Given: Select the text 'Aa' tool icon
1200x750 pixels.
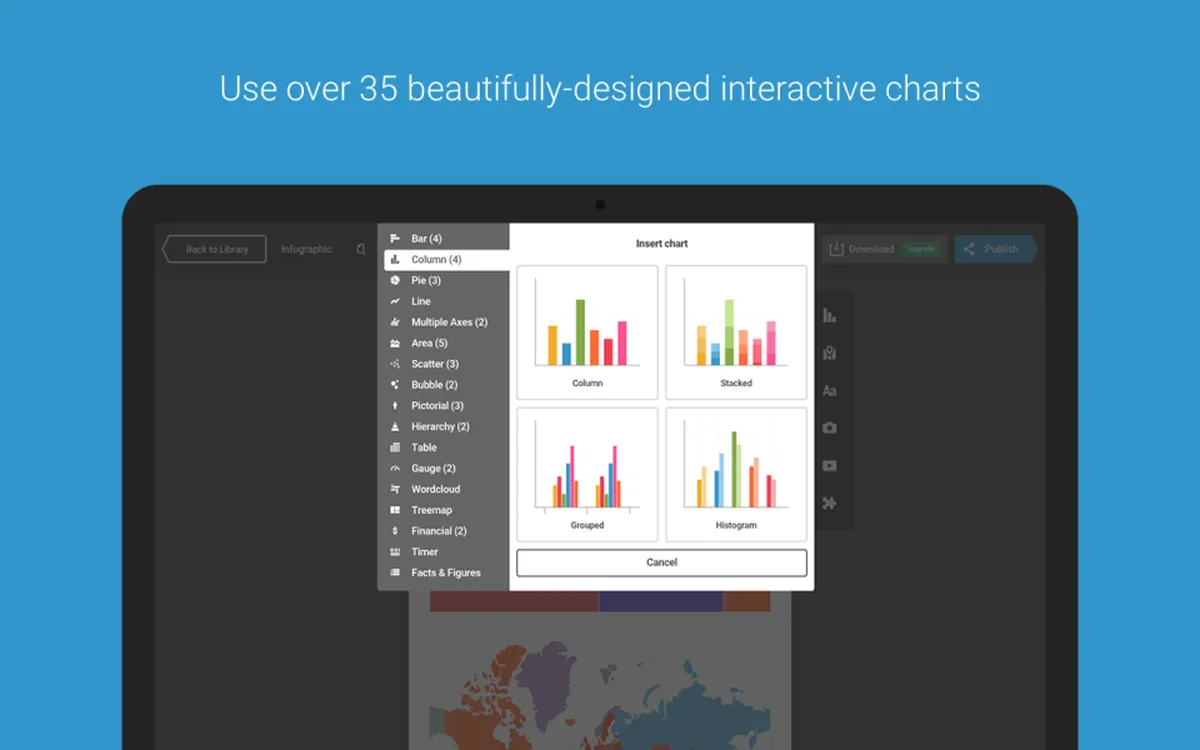Looking at the screenshot, I should click(829, 391).
